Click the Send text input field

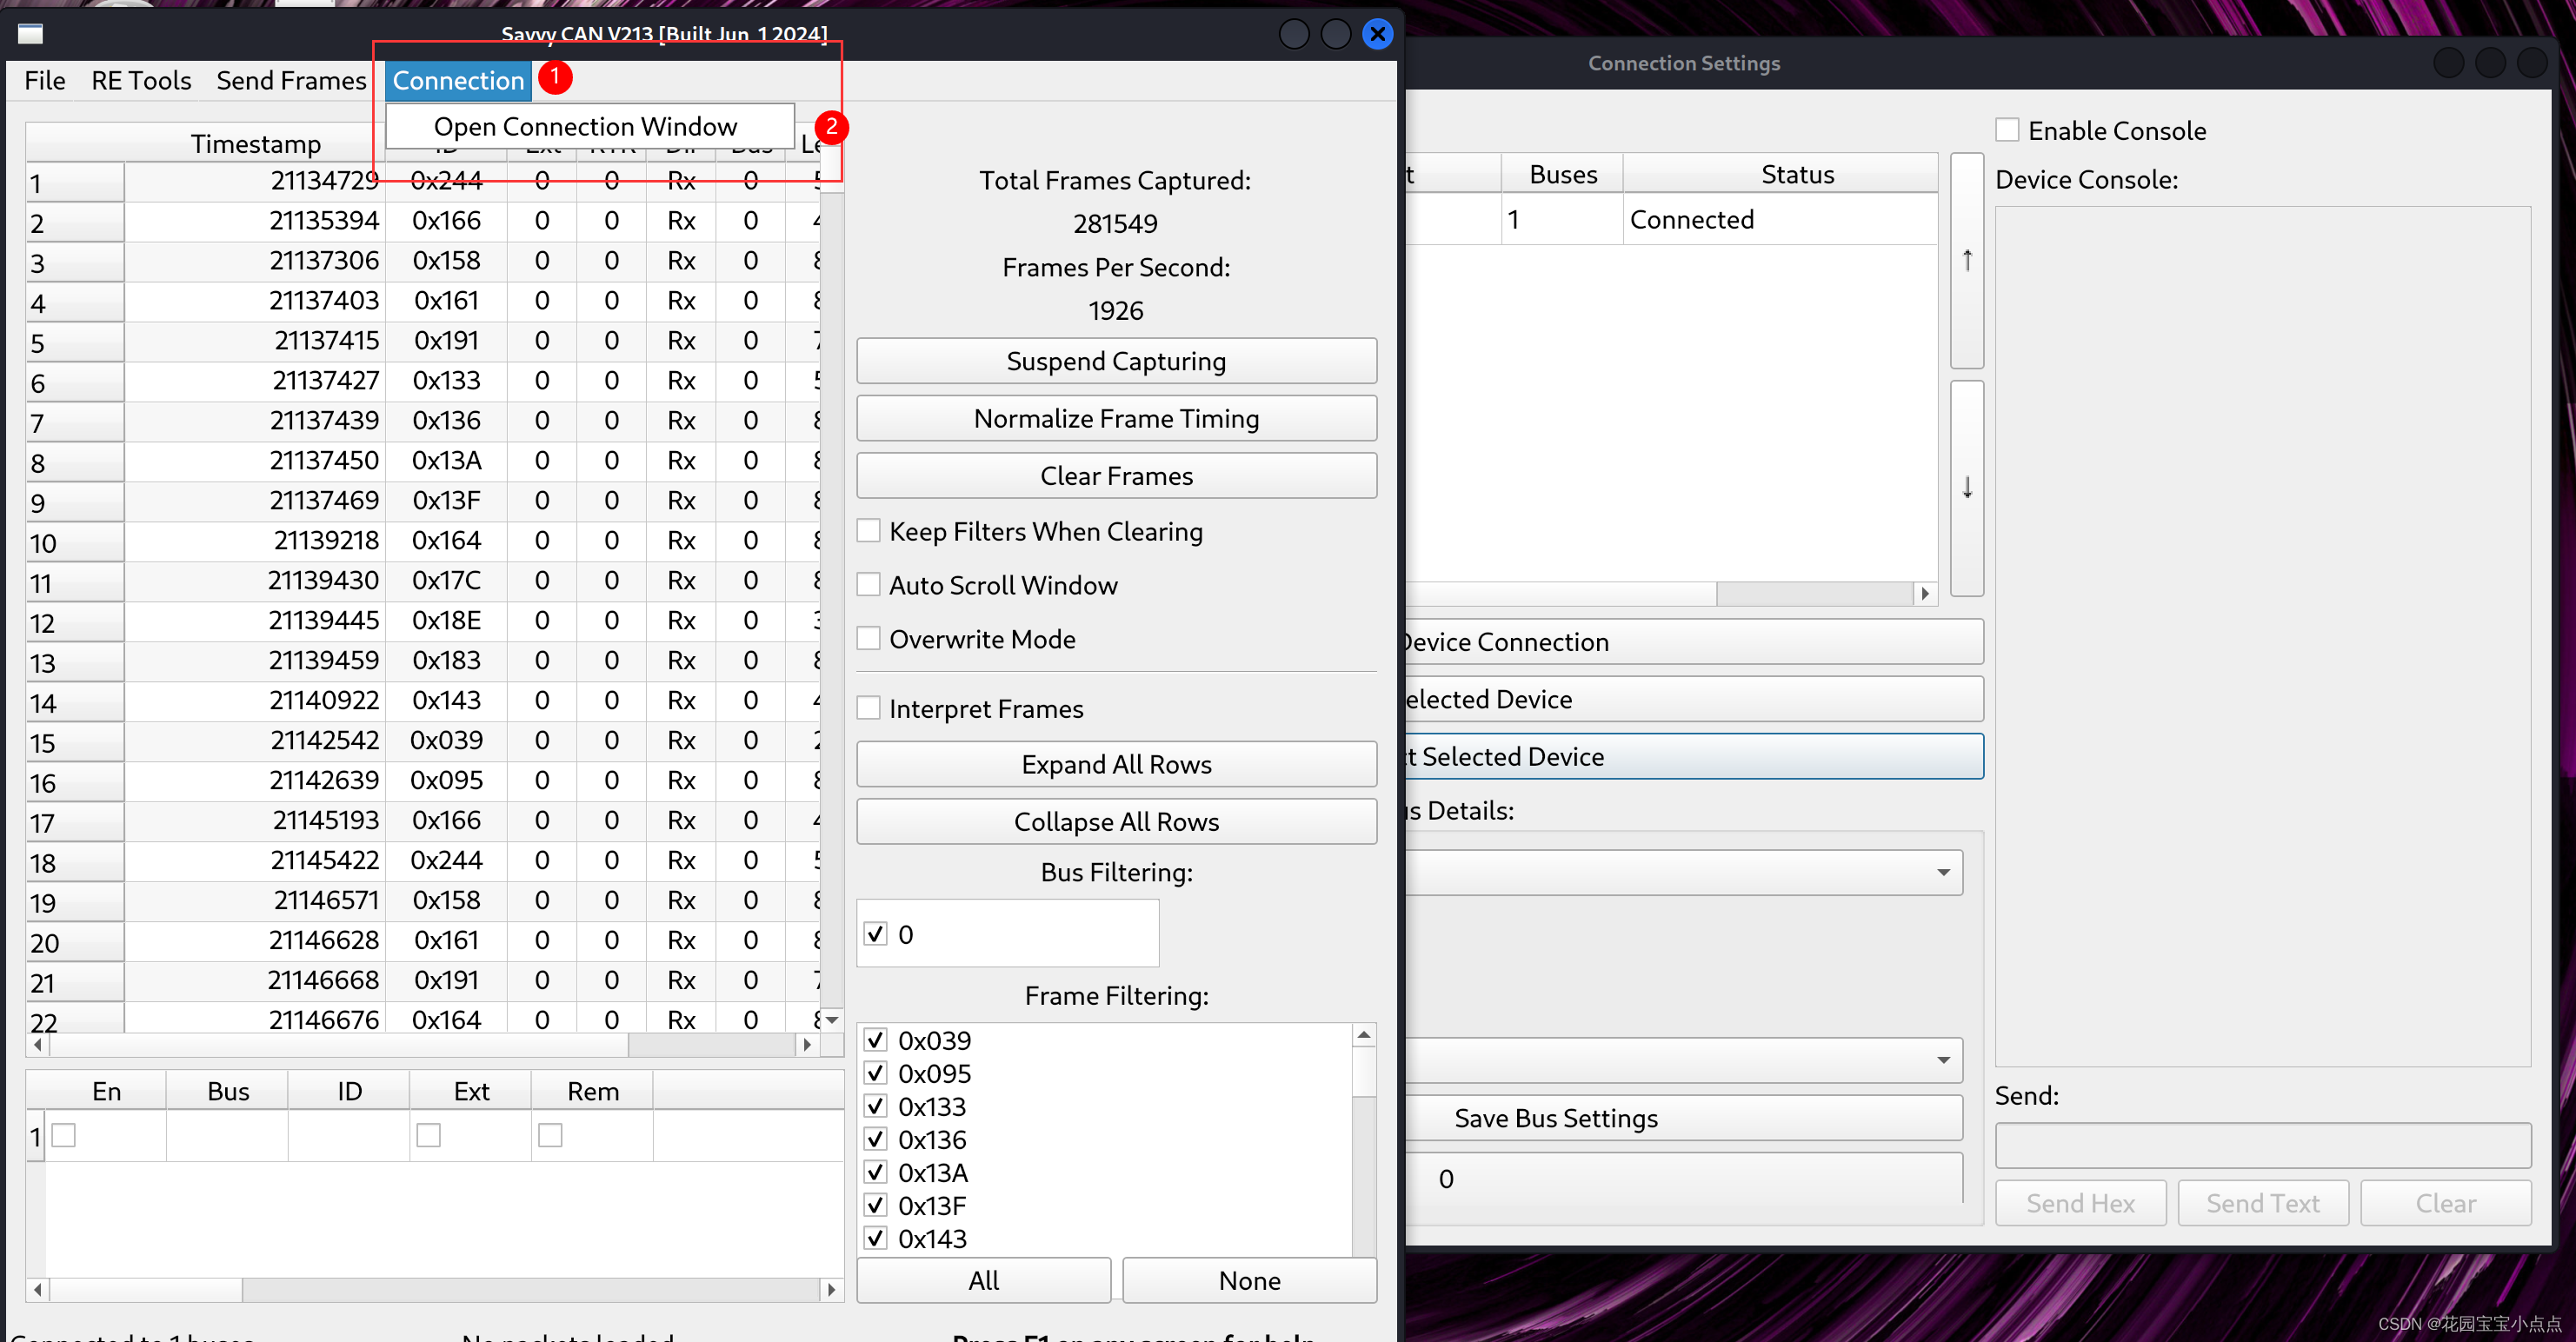(2263, 1146)
